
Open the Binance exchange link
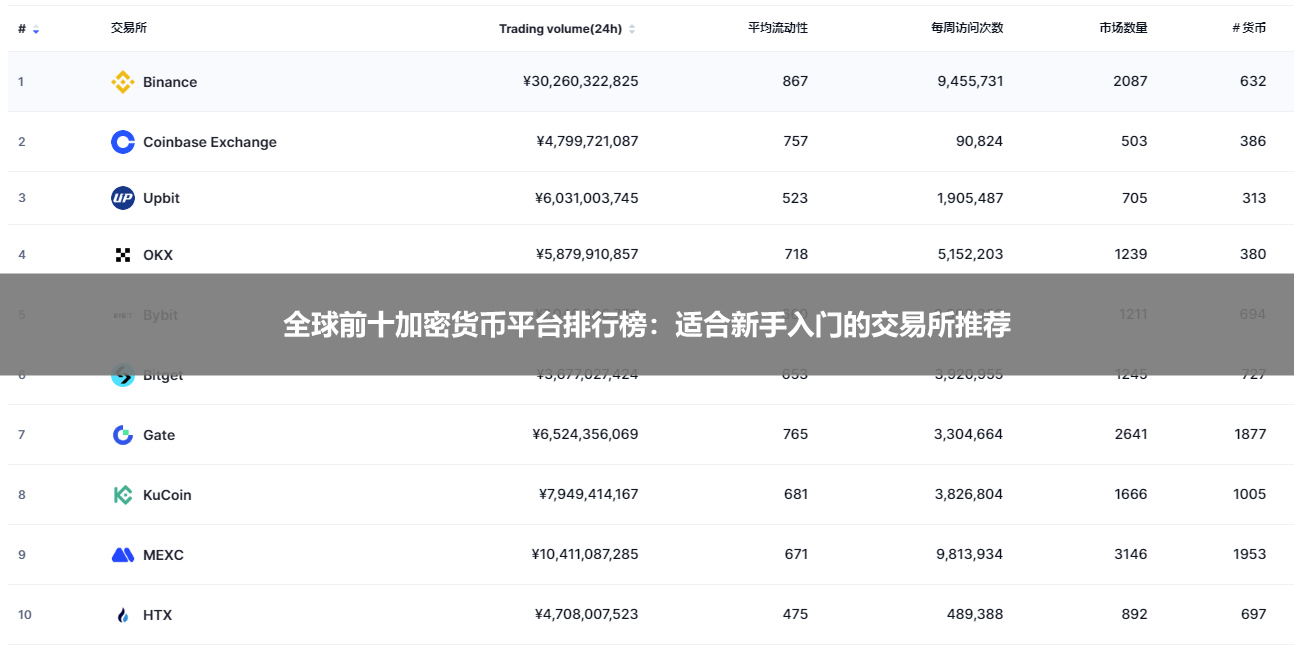[x=170, y=82]
